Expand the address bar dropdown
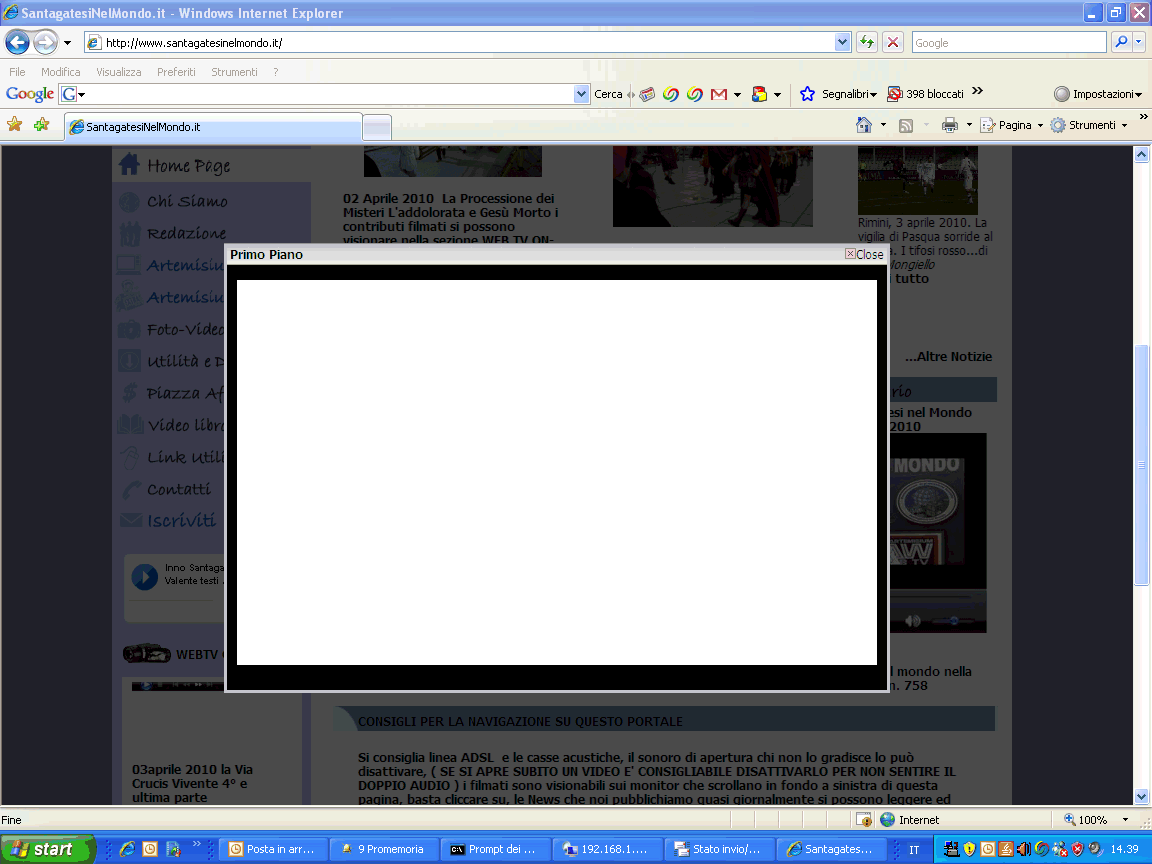 [842, 42]
